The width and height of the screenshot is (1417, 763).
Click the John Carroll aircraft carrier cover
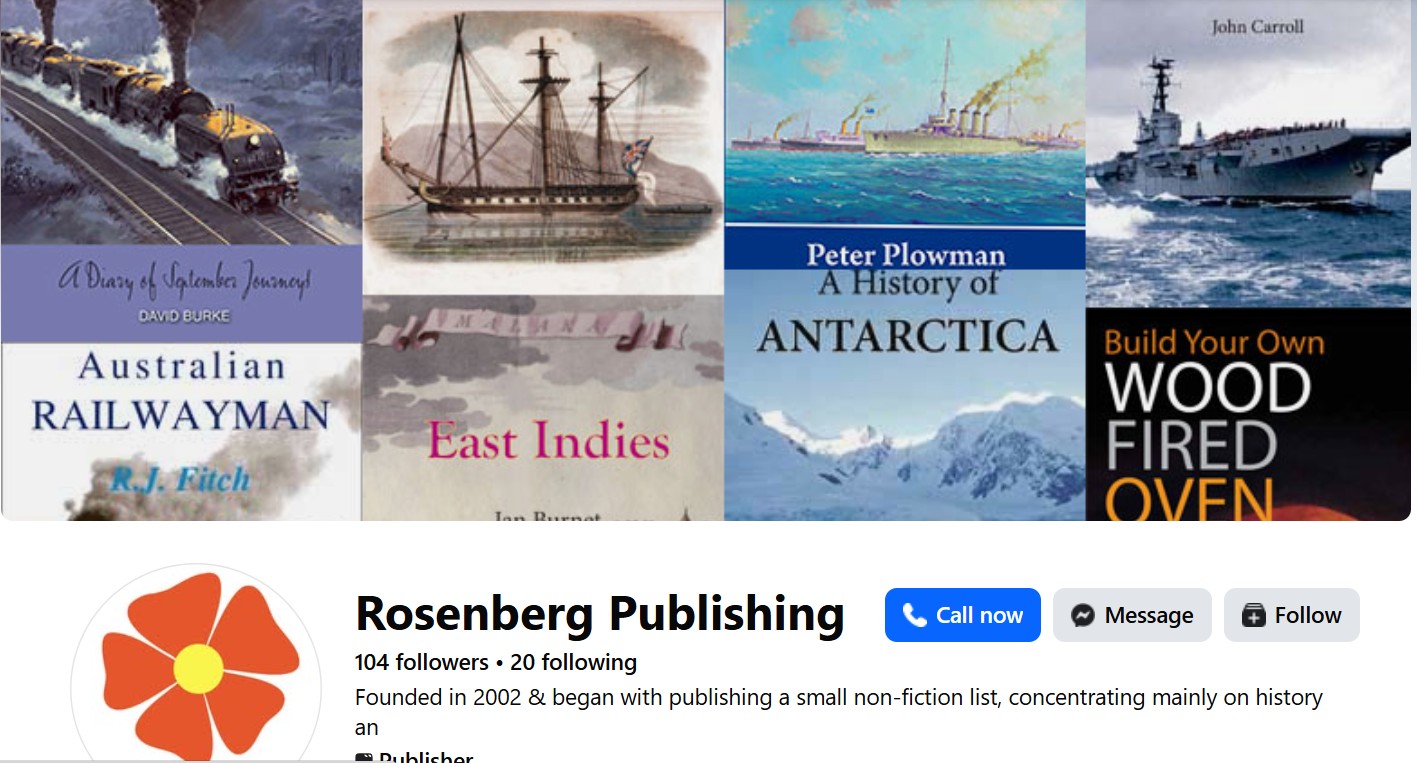coord(1248,153)
